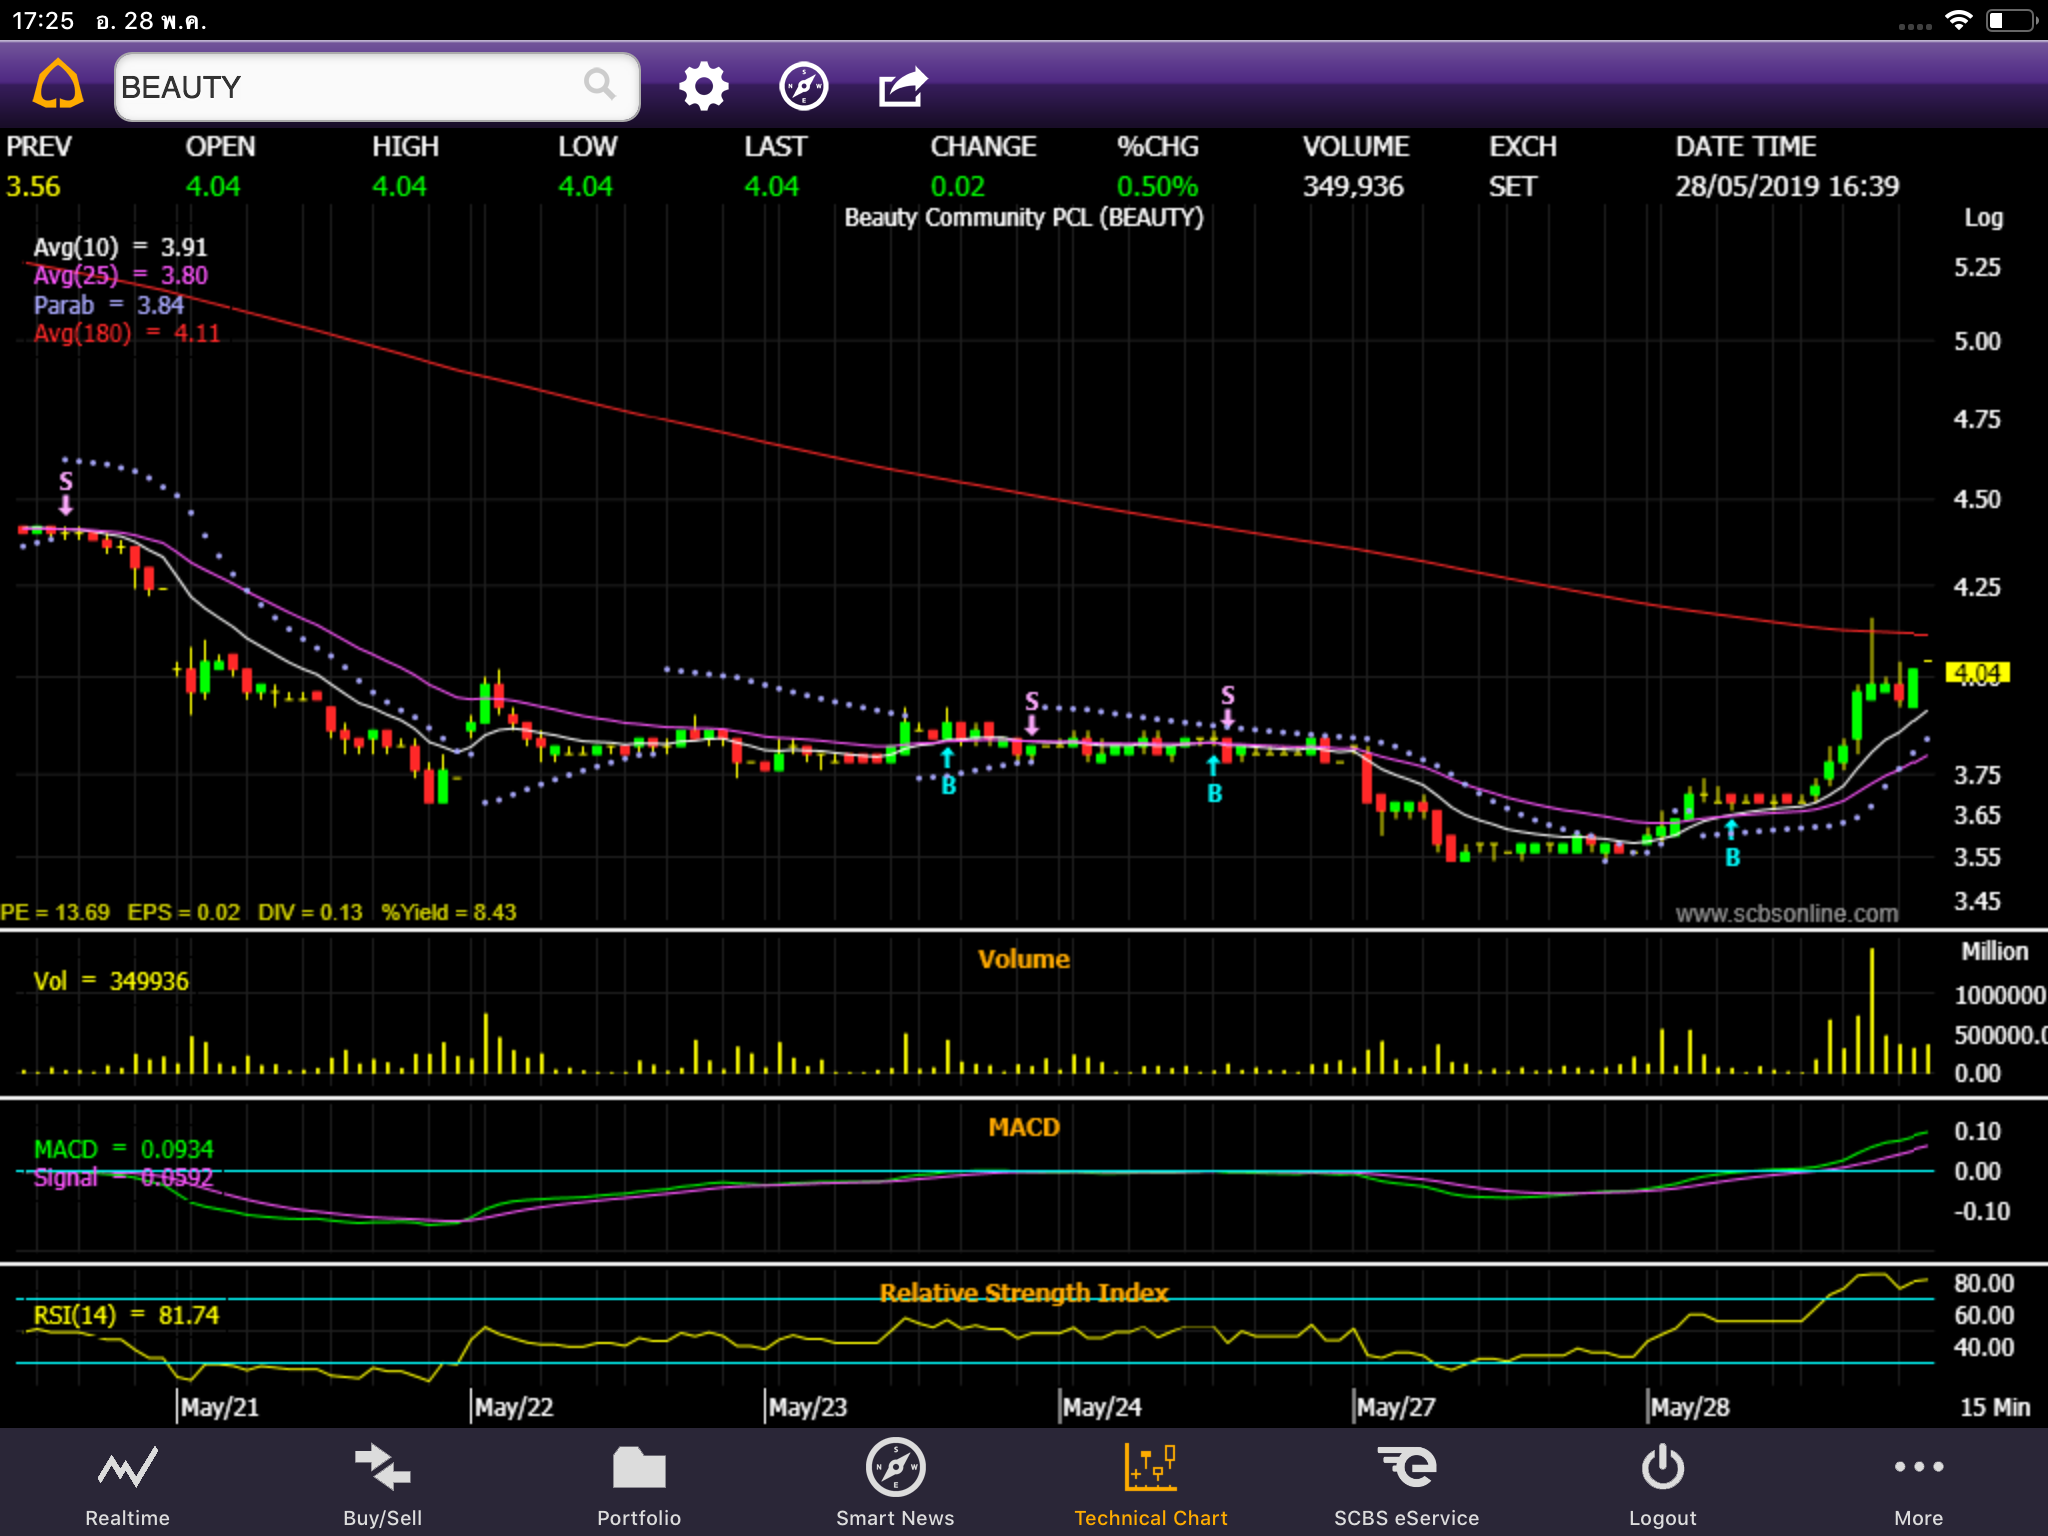Image resolution: width=2048 pixels, height=1536 pixels.
Task: Change the 15 Min interval
Action: [1994, 1407]
